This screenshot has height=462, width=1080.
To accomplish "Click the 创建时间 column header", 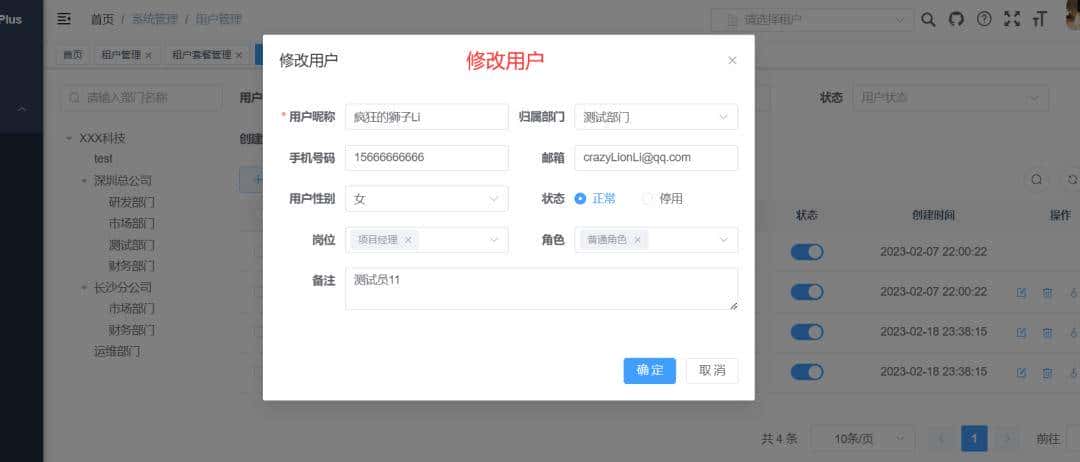I will point(933,216).
